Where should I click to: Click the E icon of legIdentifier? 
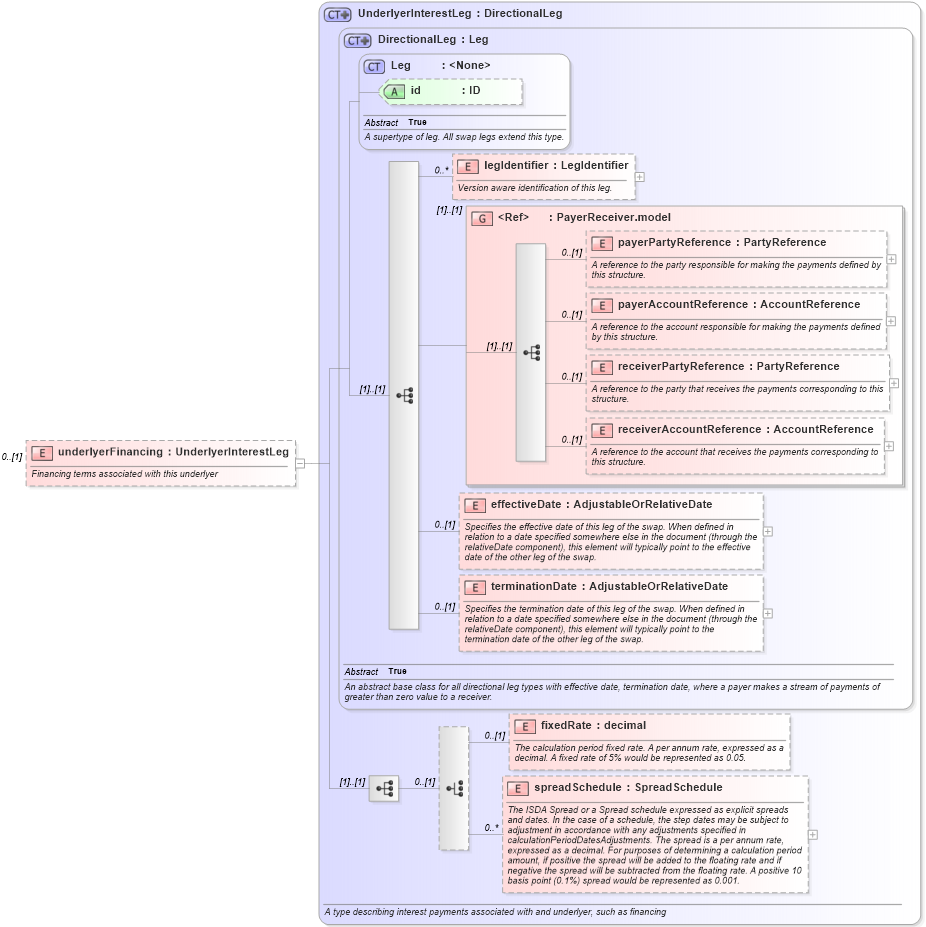468,167
